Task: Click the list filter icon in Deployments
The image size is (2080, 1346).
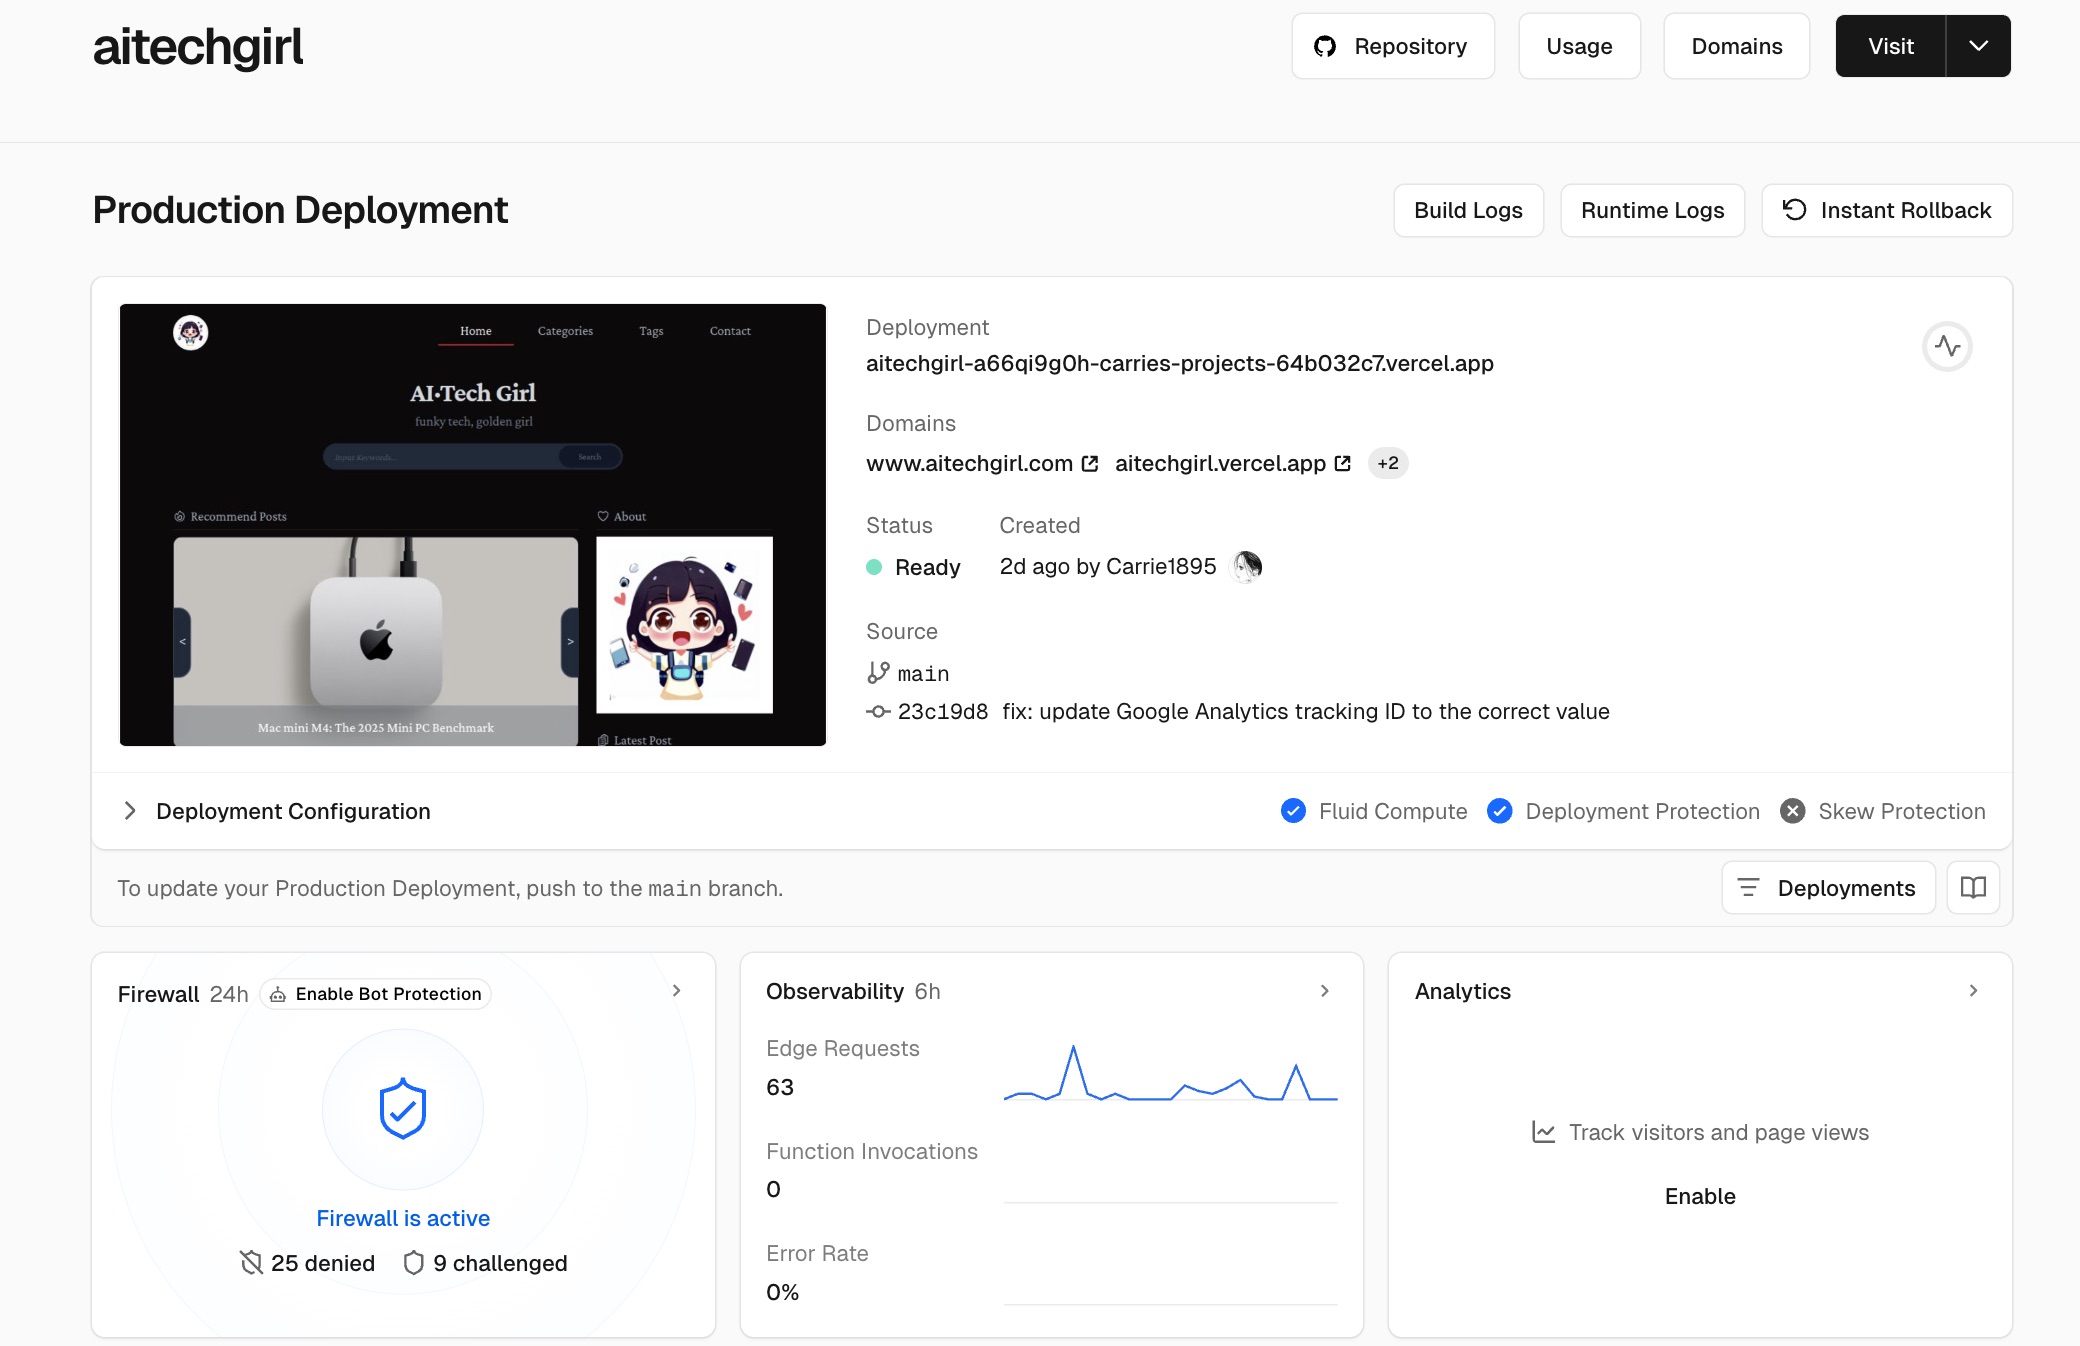Action: [1748, 888]
